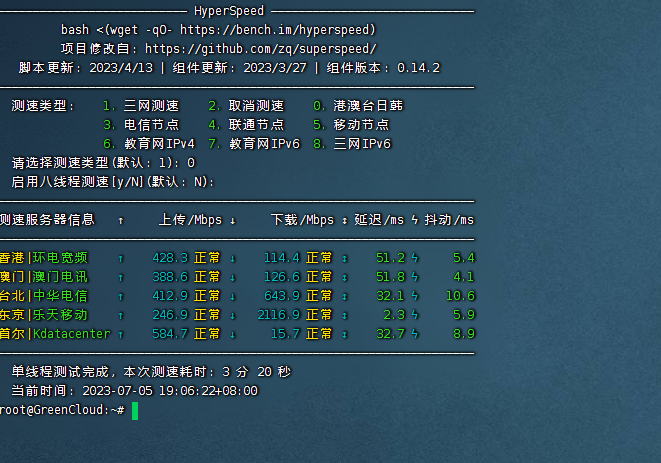The width and height of the screenshot is (661, 463).
Task: Select option 1 三网测速
Action: (x=141, y=106)
